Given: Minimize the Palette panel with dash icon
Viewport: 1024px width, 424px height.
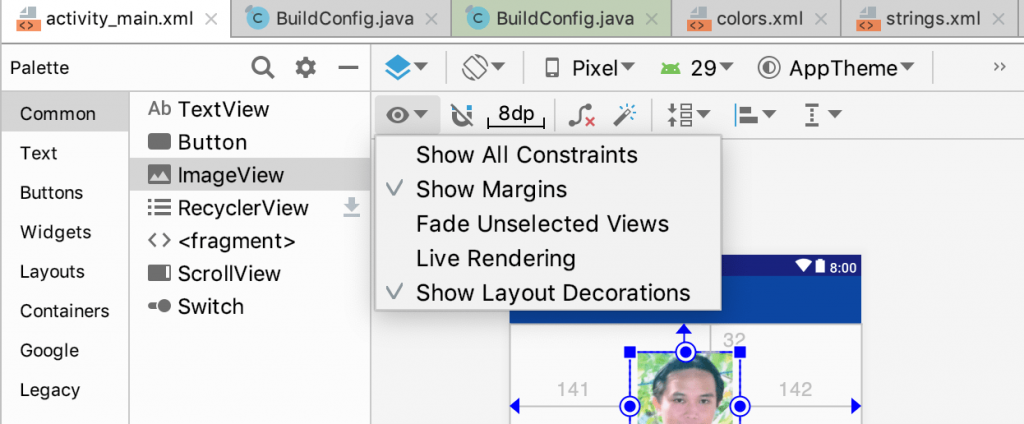Looking at the screenshot, I should coord(348,68).
